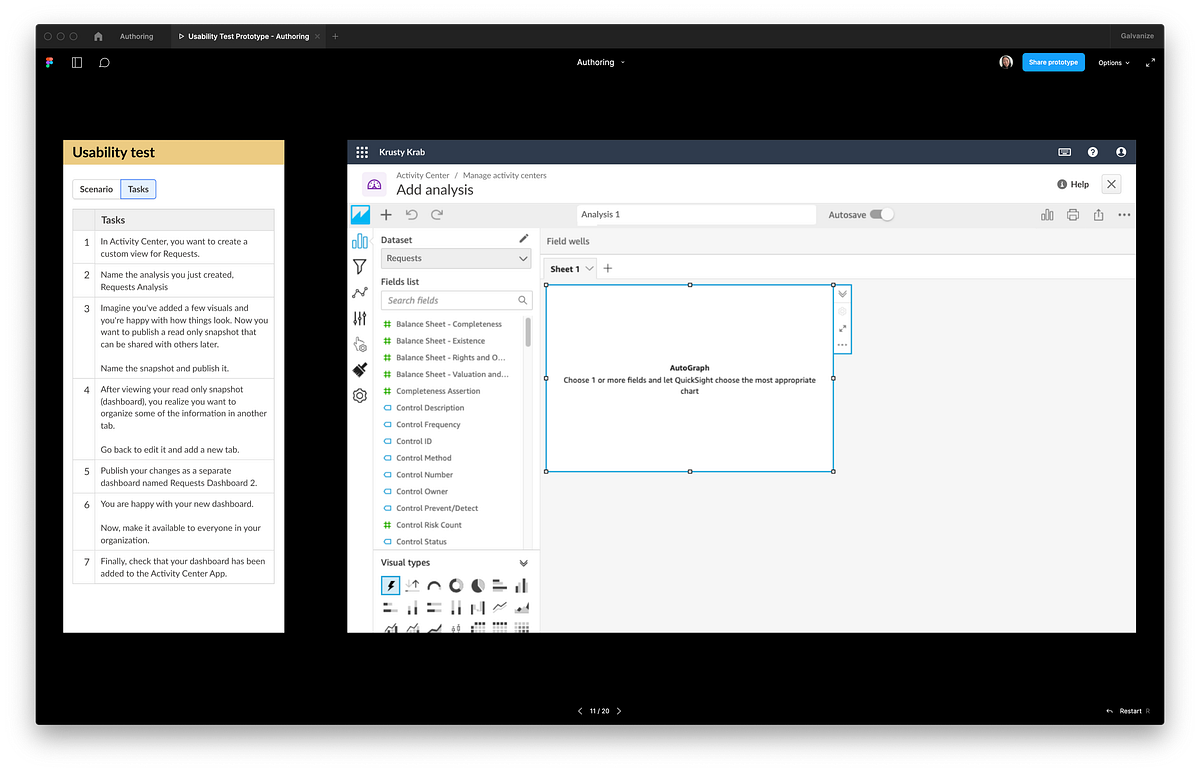Click the Share export icon
This screenshot has height=772, width=1200.
(x=1098, y=215)
